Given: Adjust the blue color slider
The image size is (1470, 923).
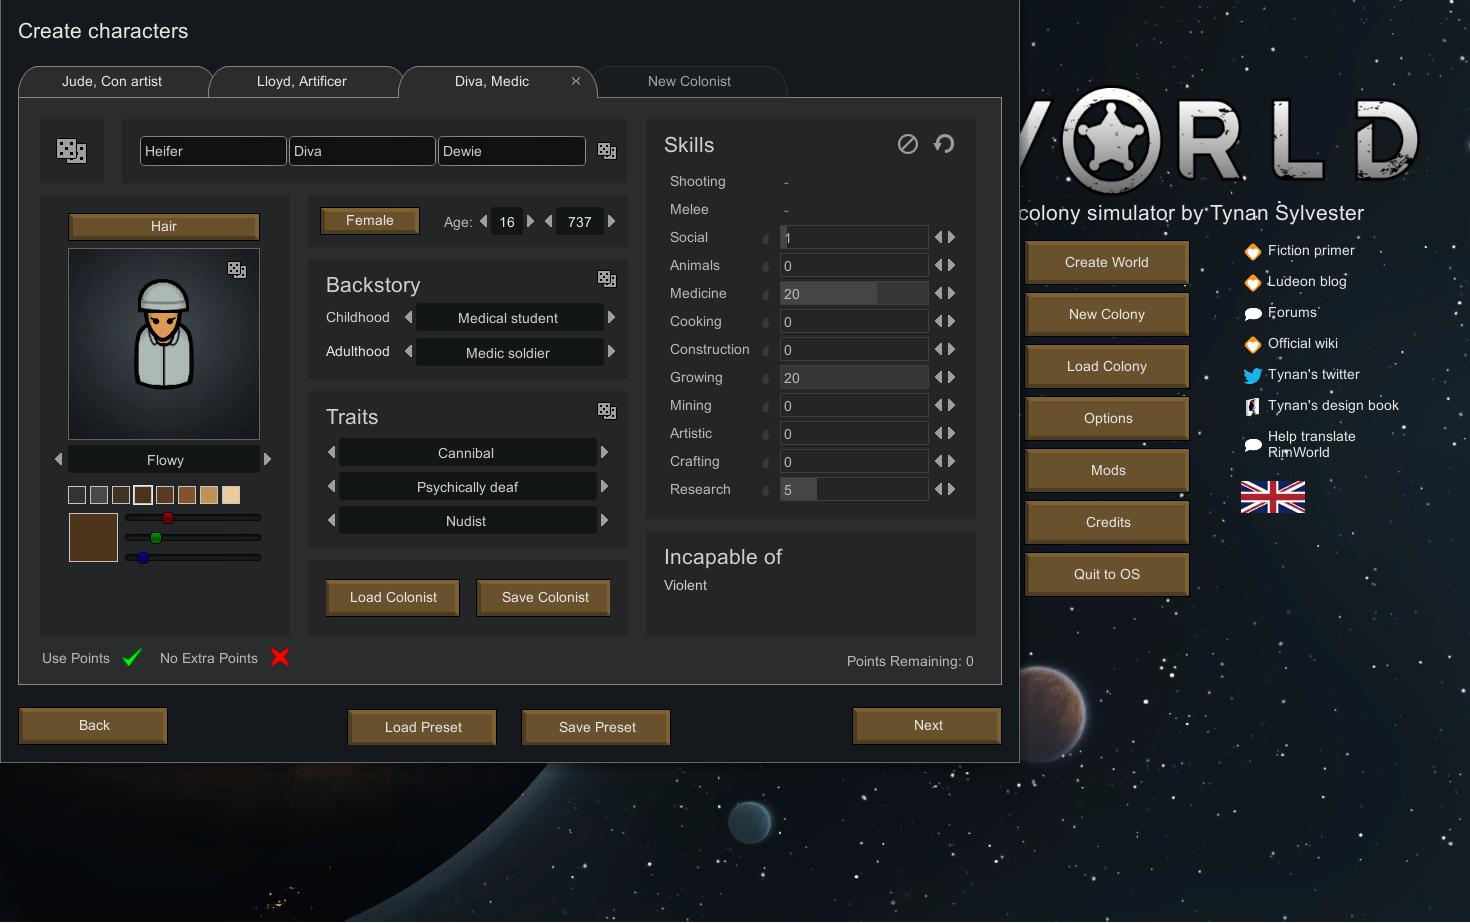Looking at the screenshot, I should tap(143, 558).
